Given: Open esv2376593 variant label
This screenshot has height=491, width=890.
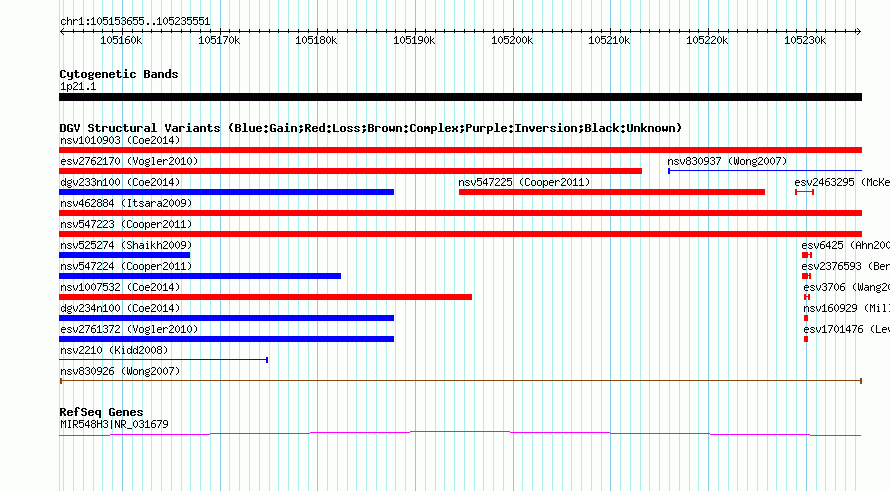Looking at the screenshot, I should click(846, 266).
